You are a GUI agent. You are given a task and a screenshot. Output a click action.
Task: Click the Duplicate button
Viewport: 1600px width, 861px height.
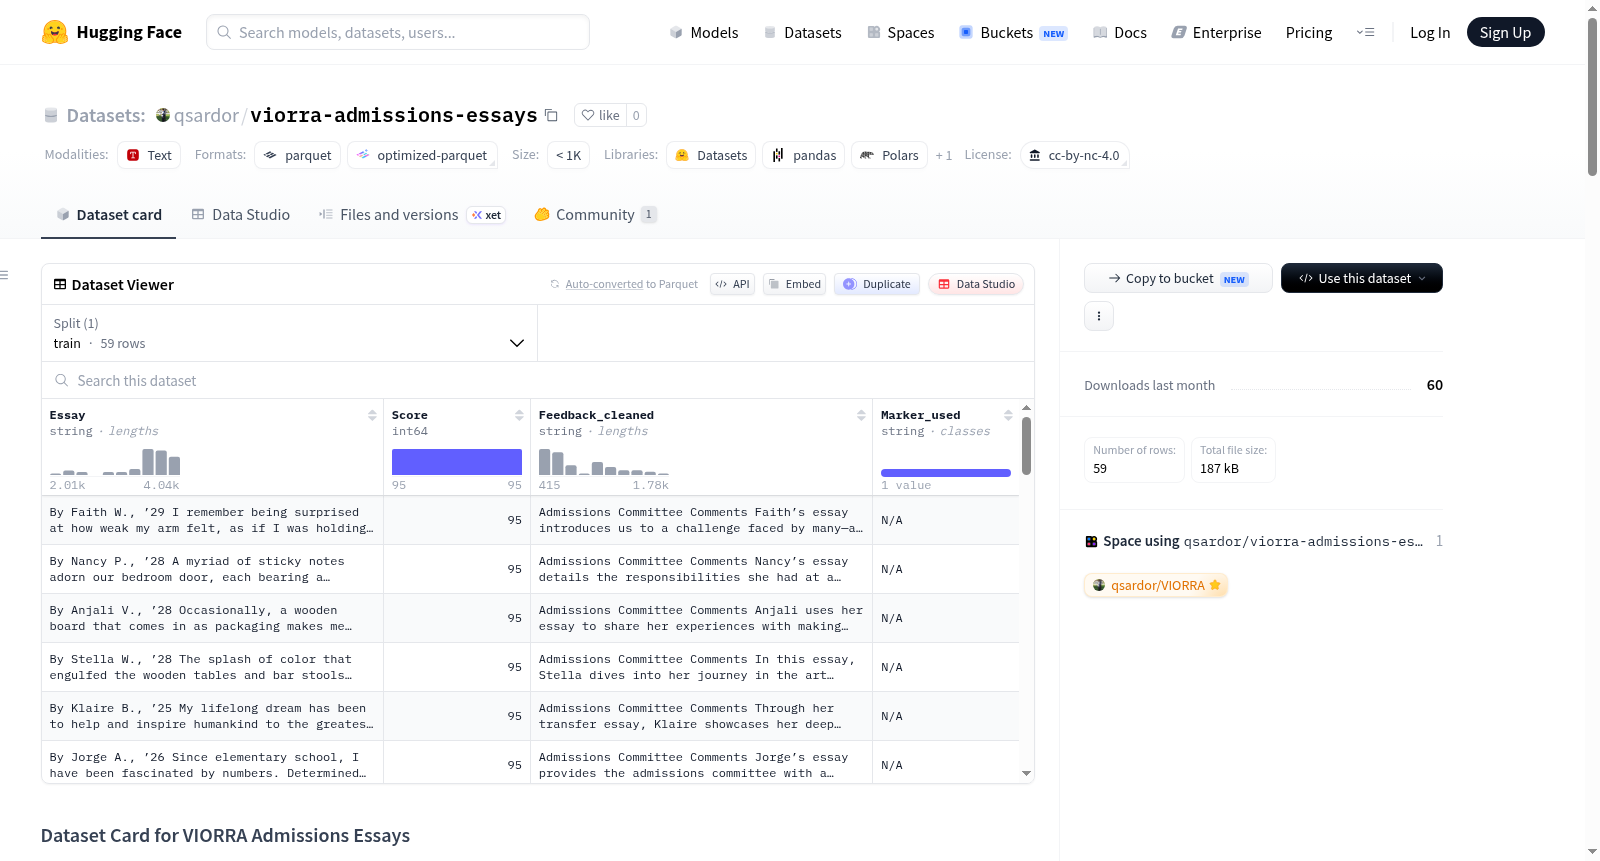877,284
